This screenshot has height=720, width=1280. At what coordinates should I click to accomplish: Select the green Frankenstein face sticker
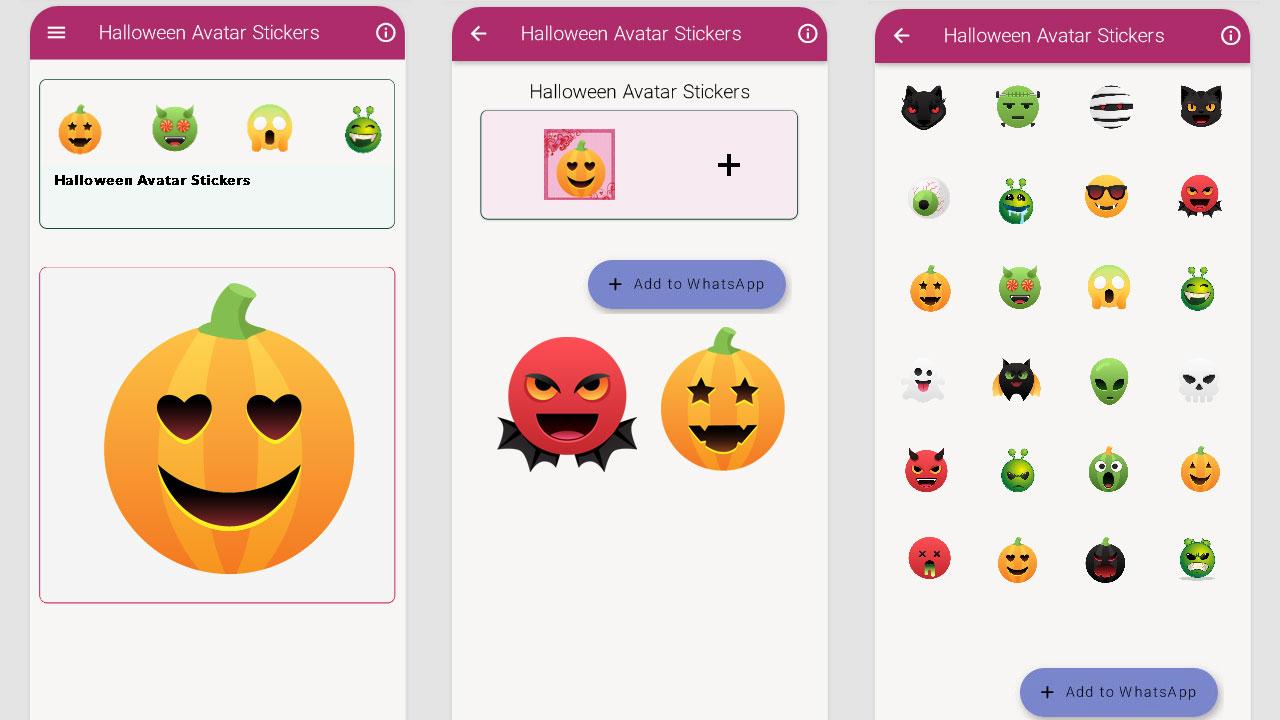click(x=1018, y=107)
